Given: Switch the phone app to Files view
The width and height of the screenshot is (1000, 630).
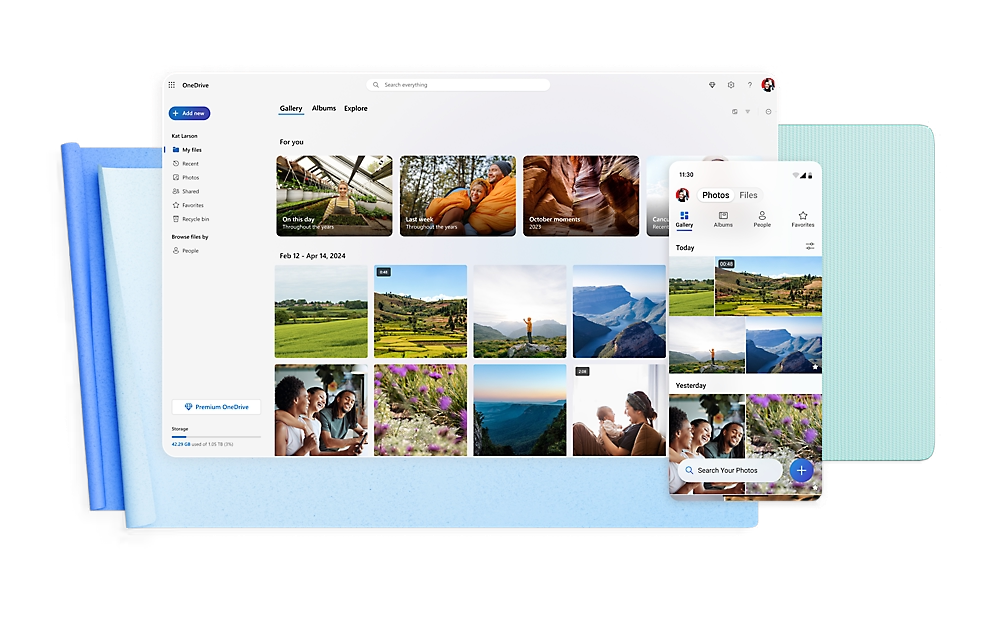Looking at the screenshot, I should (748, 195).
